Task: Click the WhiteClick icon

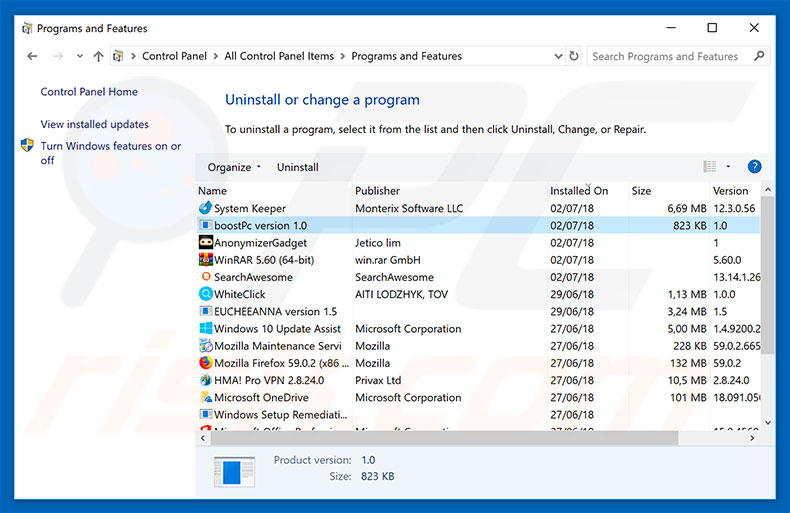Action: (206, 294)
